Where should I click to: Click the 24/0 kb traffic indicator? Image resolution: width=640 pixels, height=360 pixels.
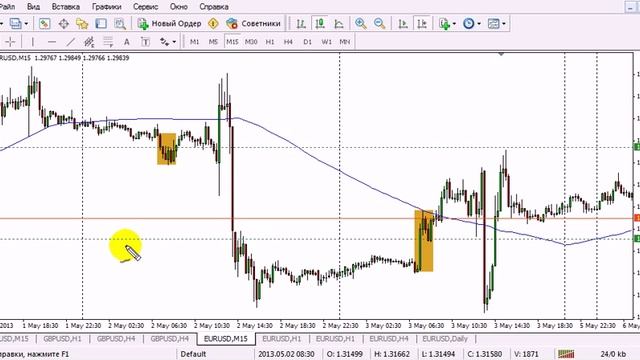click(613, 354)
